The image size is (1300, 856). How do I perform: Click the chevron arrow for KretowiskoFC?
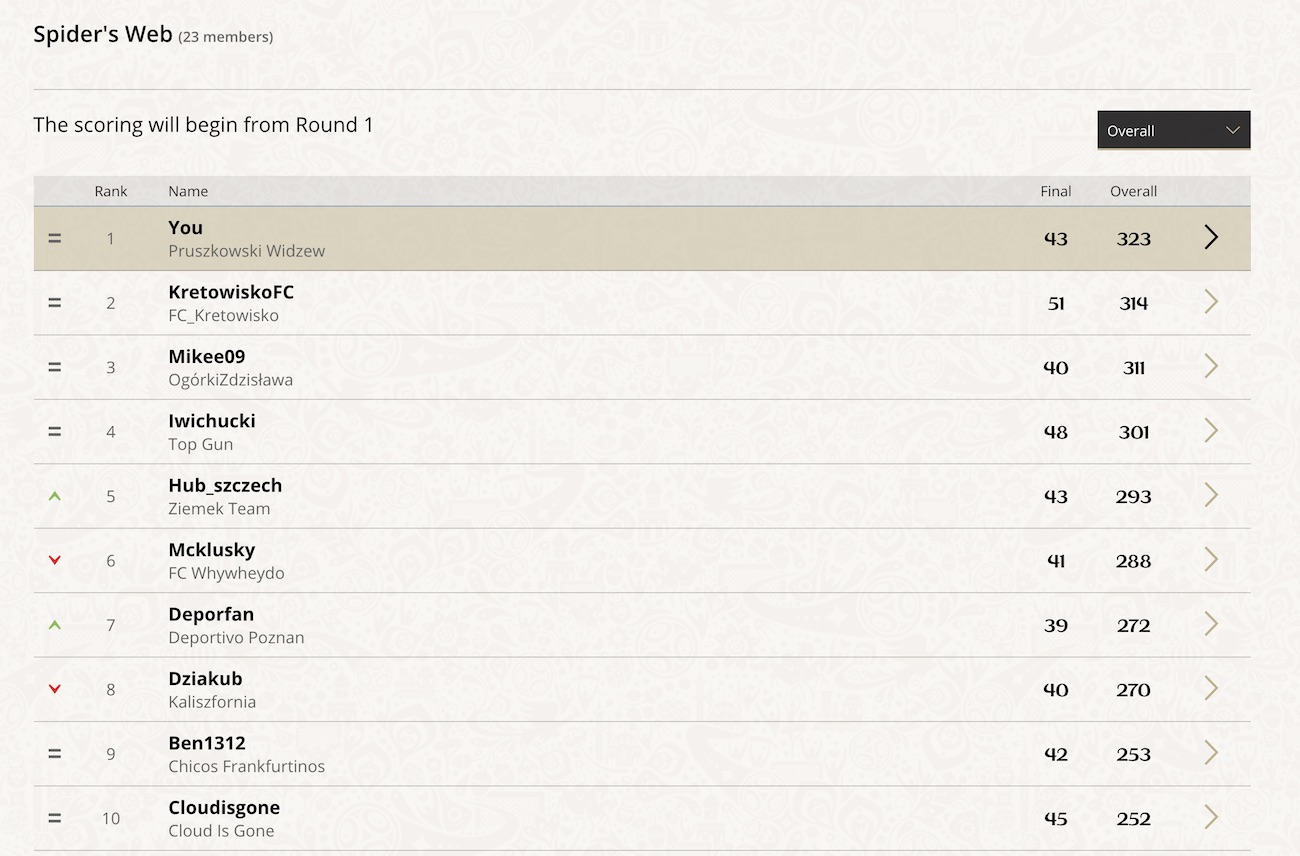tap(1211, 302)
